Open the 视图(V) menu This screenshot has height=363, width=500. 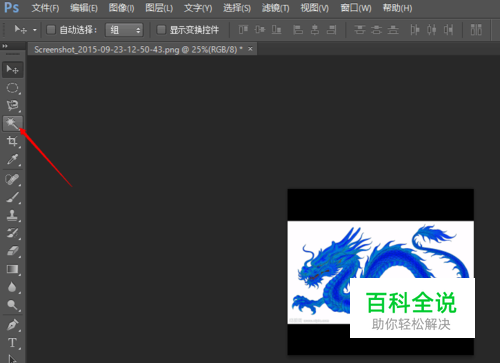pyautogui.click(x=314, y=8)
